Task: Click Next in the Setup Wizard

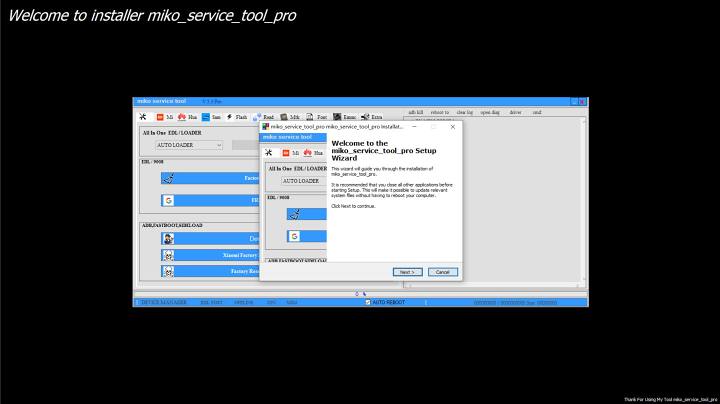Action: click(406, 271)
